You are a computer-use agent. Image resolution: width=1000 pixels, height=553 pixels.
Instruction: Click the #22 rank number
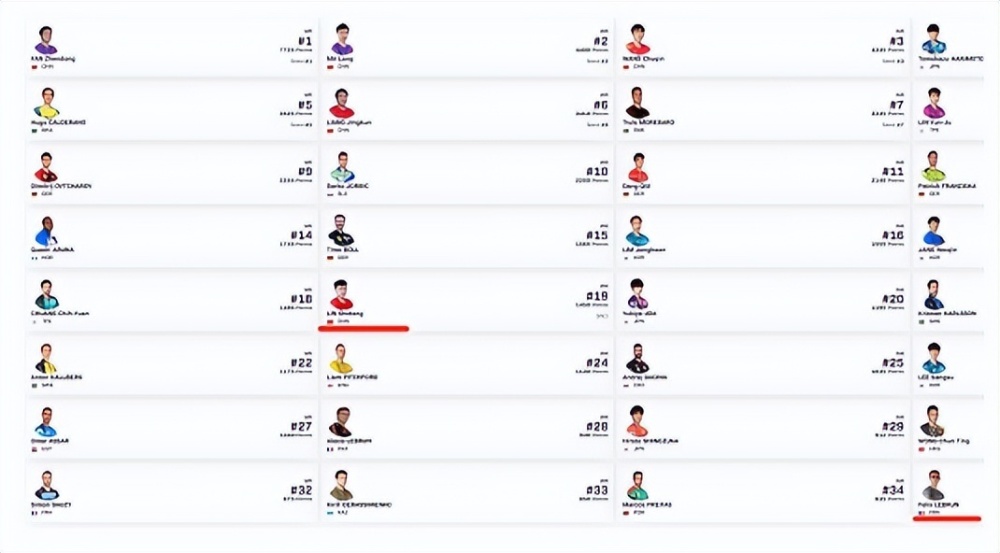(x=301, y=363)
